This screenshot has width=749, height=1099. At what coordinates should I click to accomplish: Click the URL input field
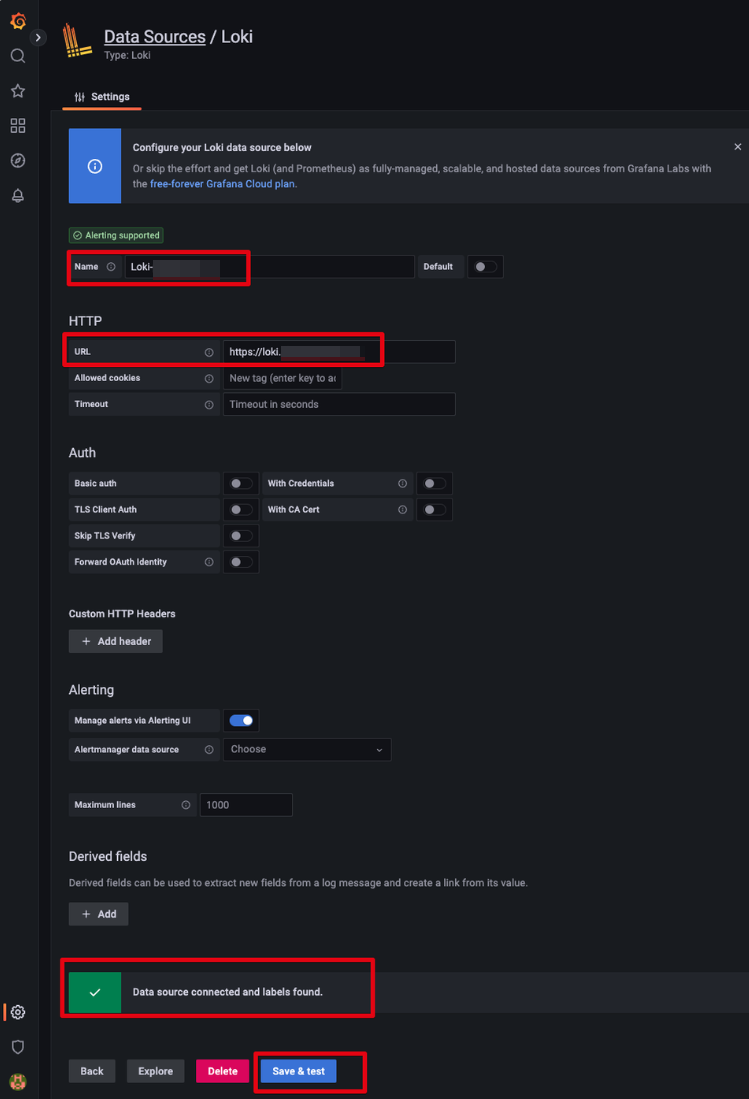click(339, 352)
